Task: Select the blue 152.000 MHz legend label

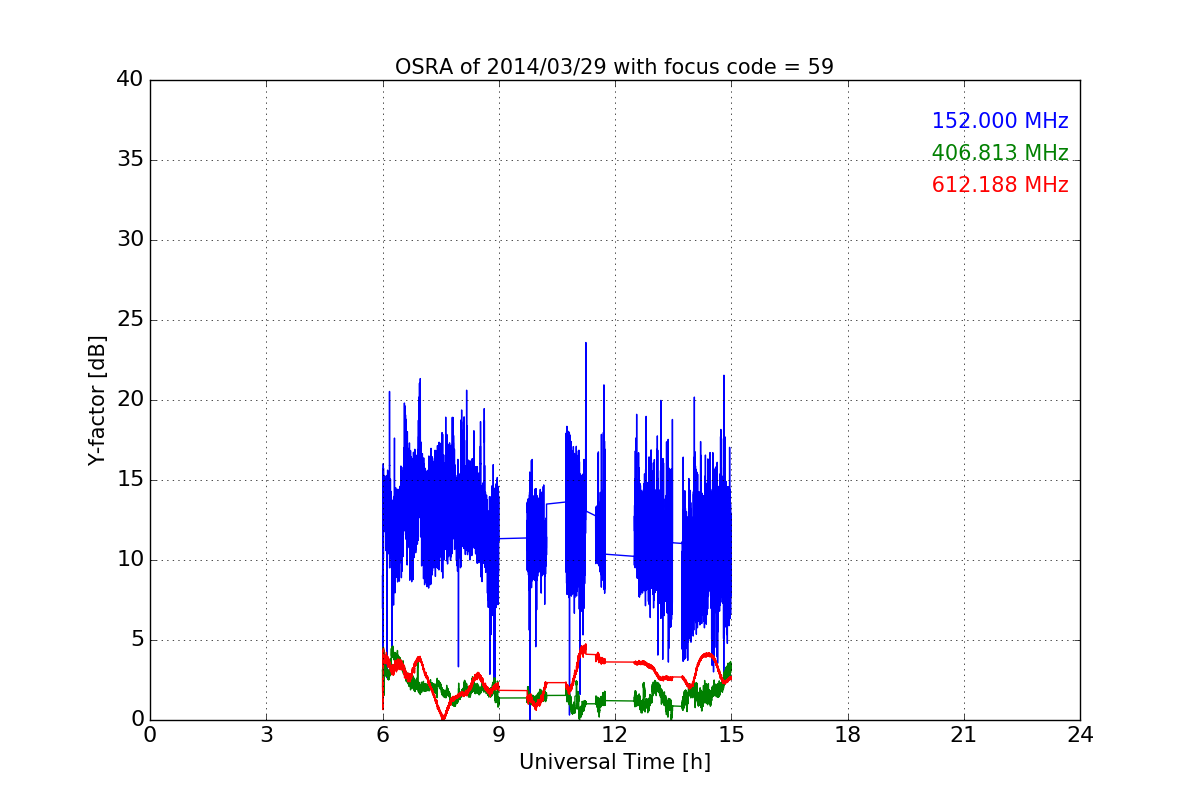Action: [1000, 121]
